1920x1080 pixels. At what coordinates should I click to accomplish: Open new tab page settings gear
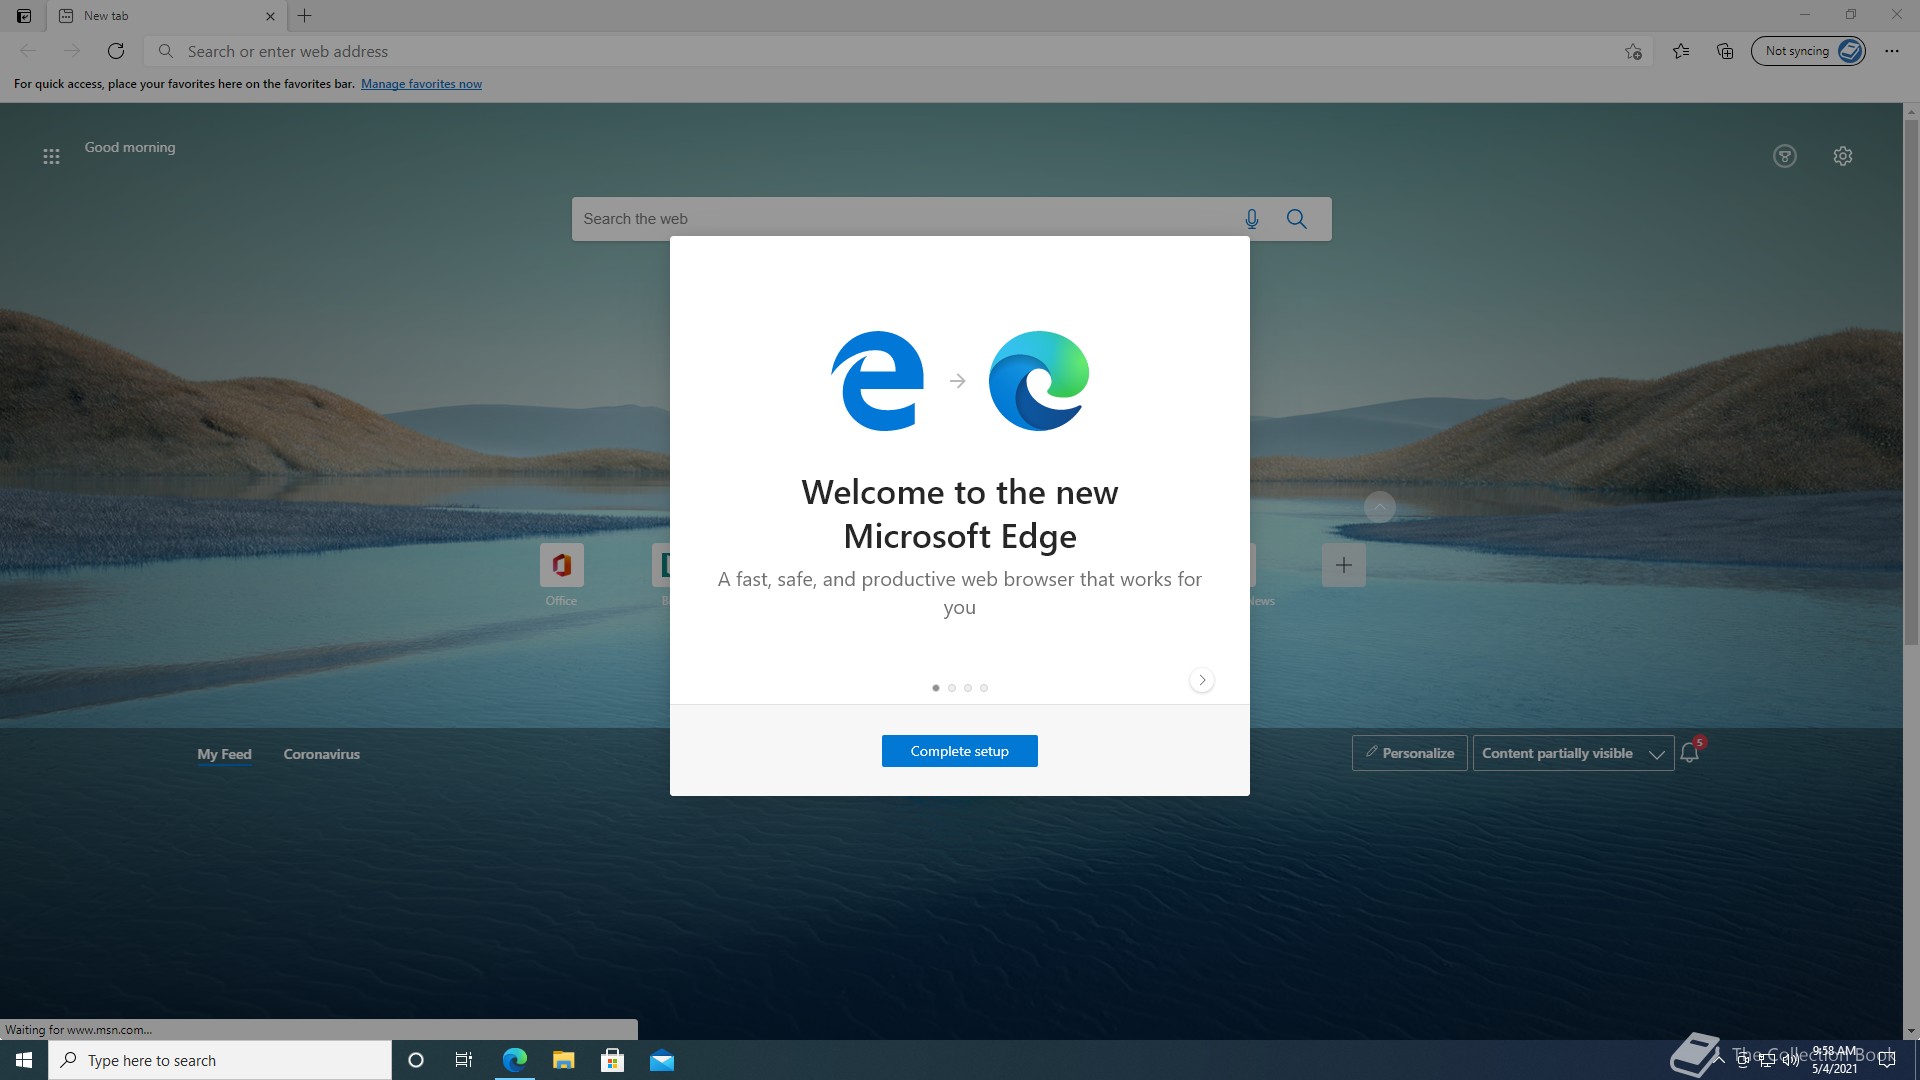click(x=1843, y=156)
